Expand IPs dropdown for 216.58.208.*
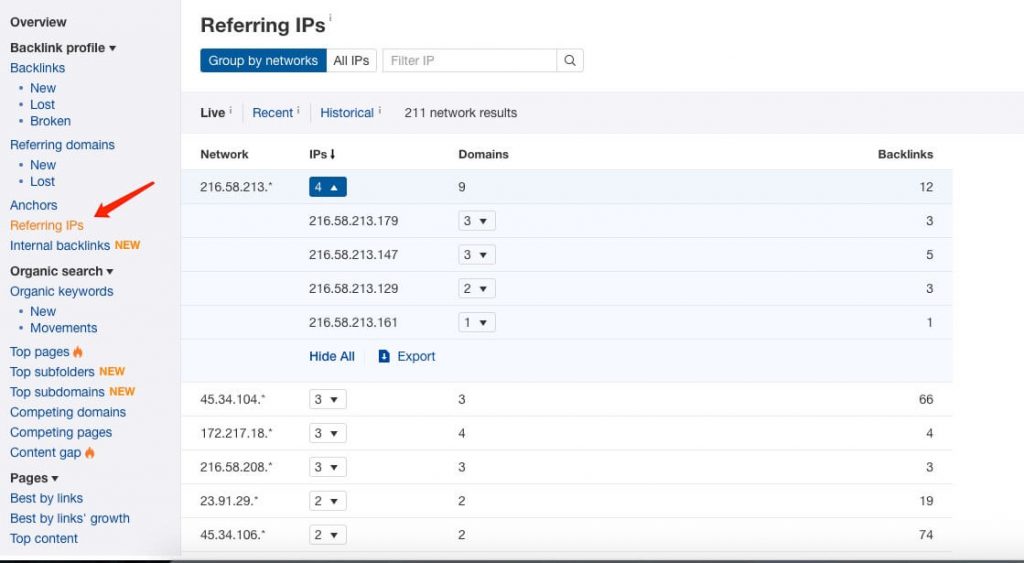This screenshot has height=563, width=1024. point(328,467)
